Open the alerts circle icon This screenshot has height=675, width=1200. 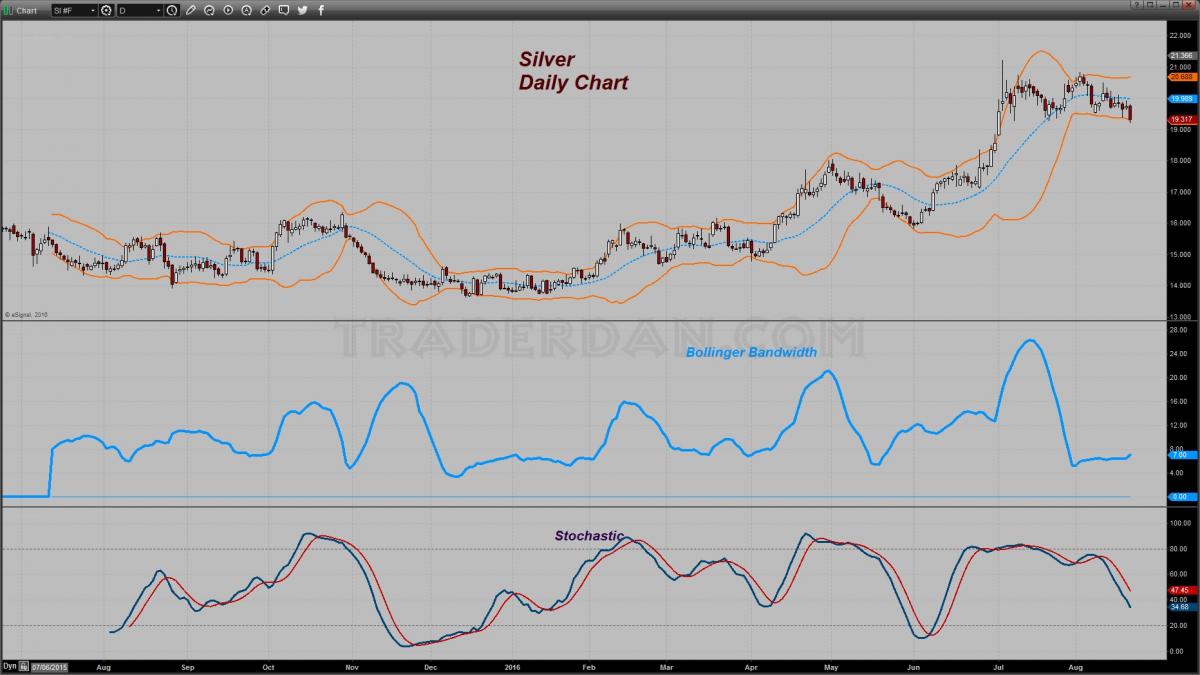[246, 10]
